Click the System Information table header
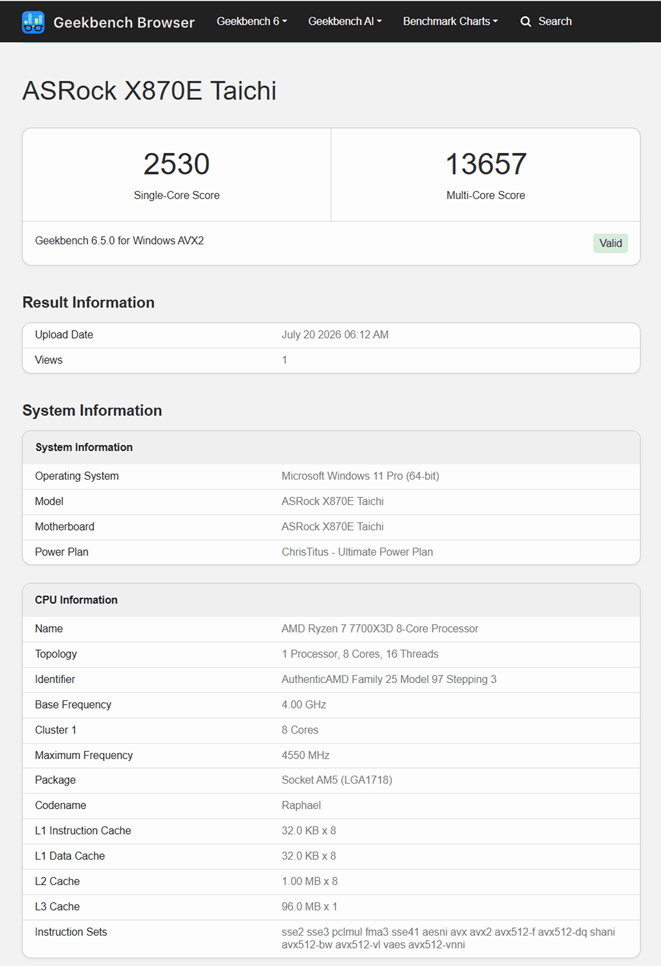 pyautogui.click(x=84, y=447)
